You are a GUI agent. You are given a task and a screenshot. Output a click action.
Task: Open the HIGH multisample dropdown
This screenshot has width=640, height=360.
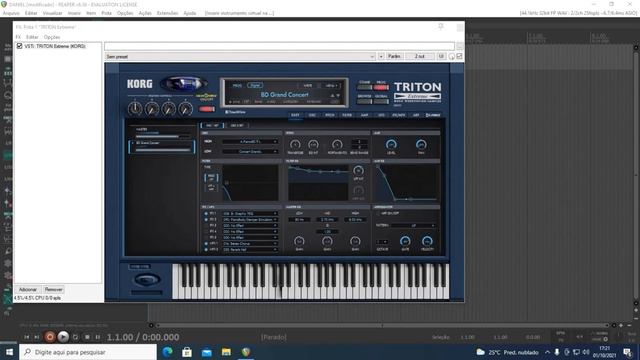[x=250, y=142]
